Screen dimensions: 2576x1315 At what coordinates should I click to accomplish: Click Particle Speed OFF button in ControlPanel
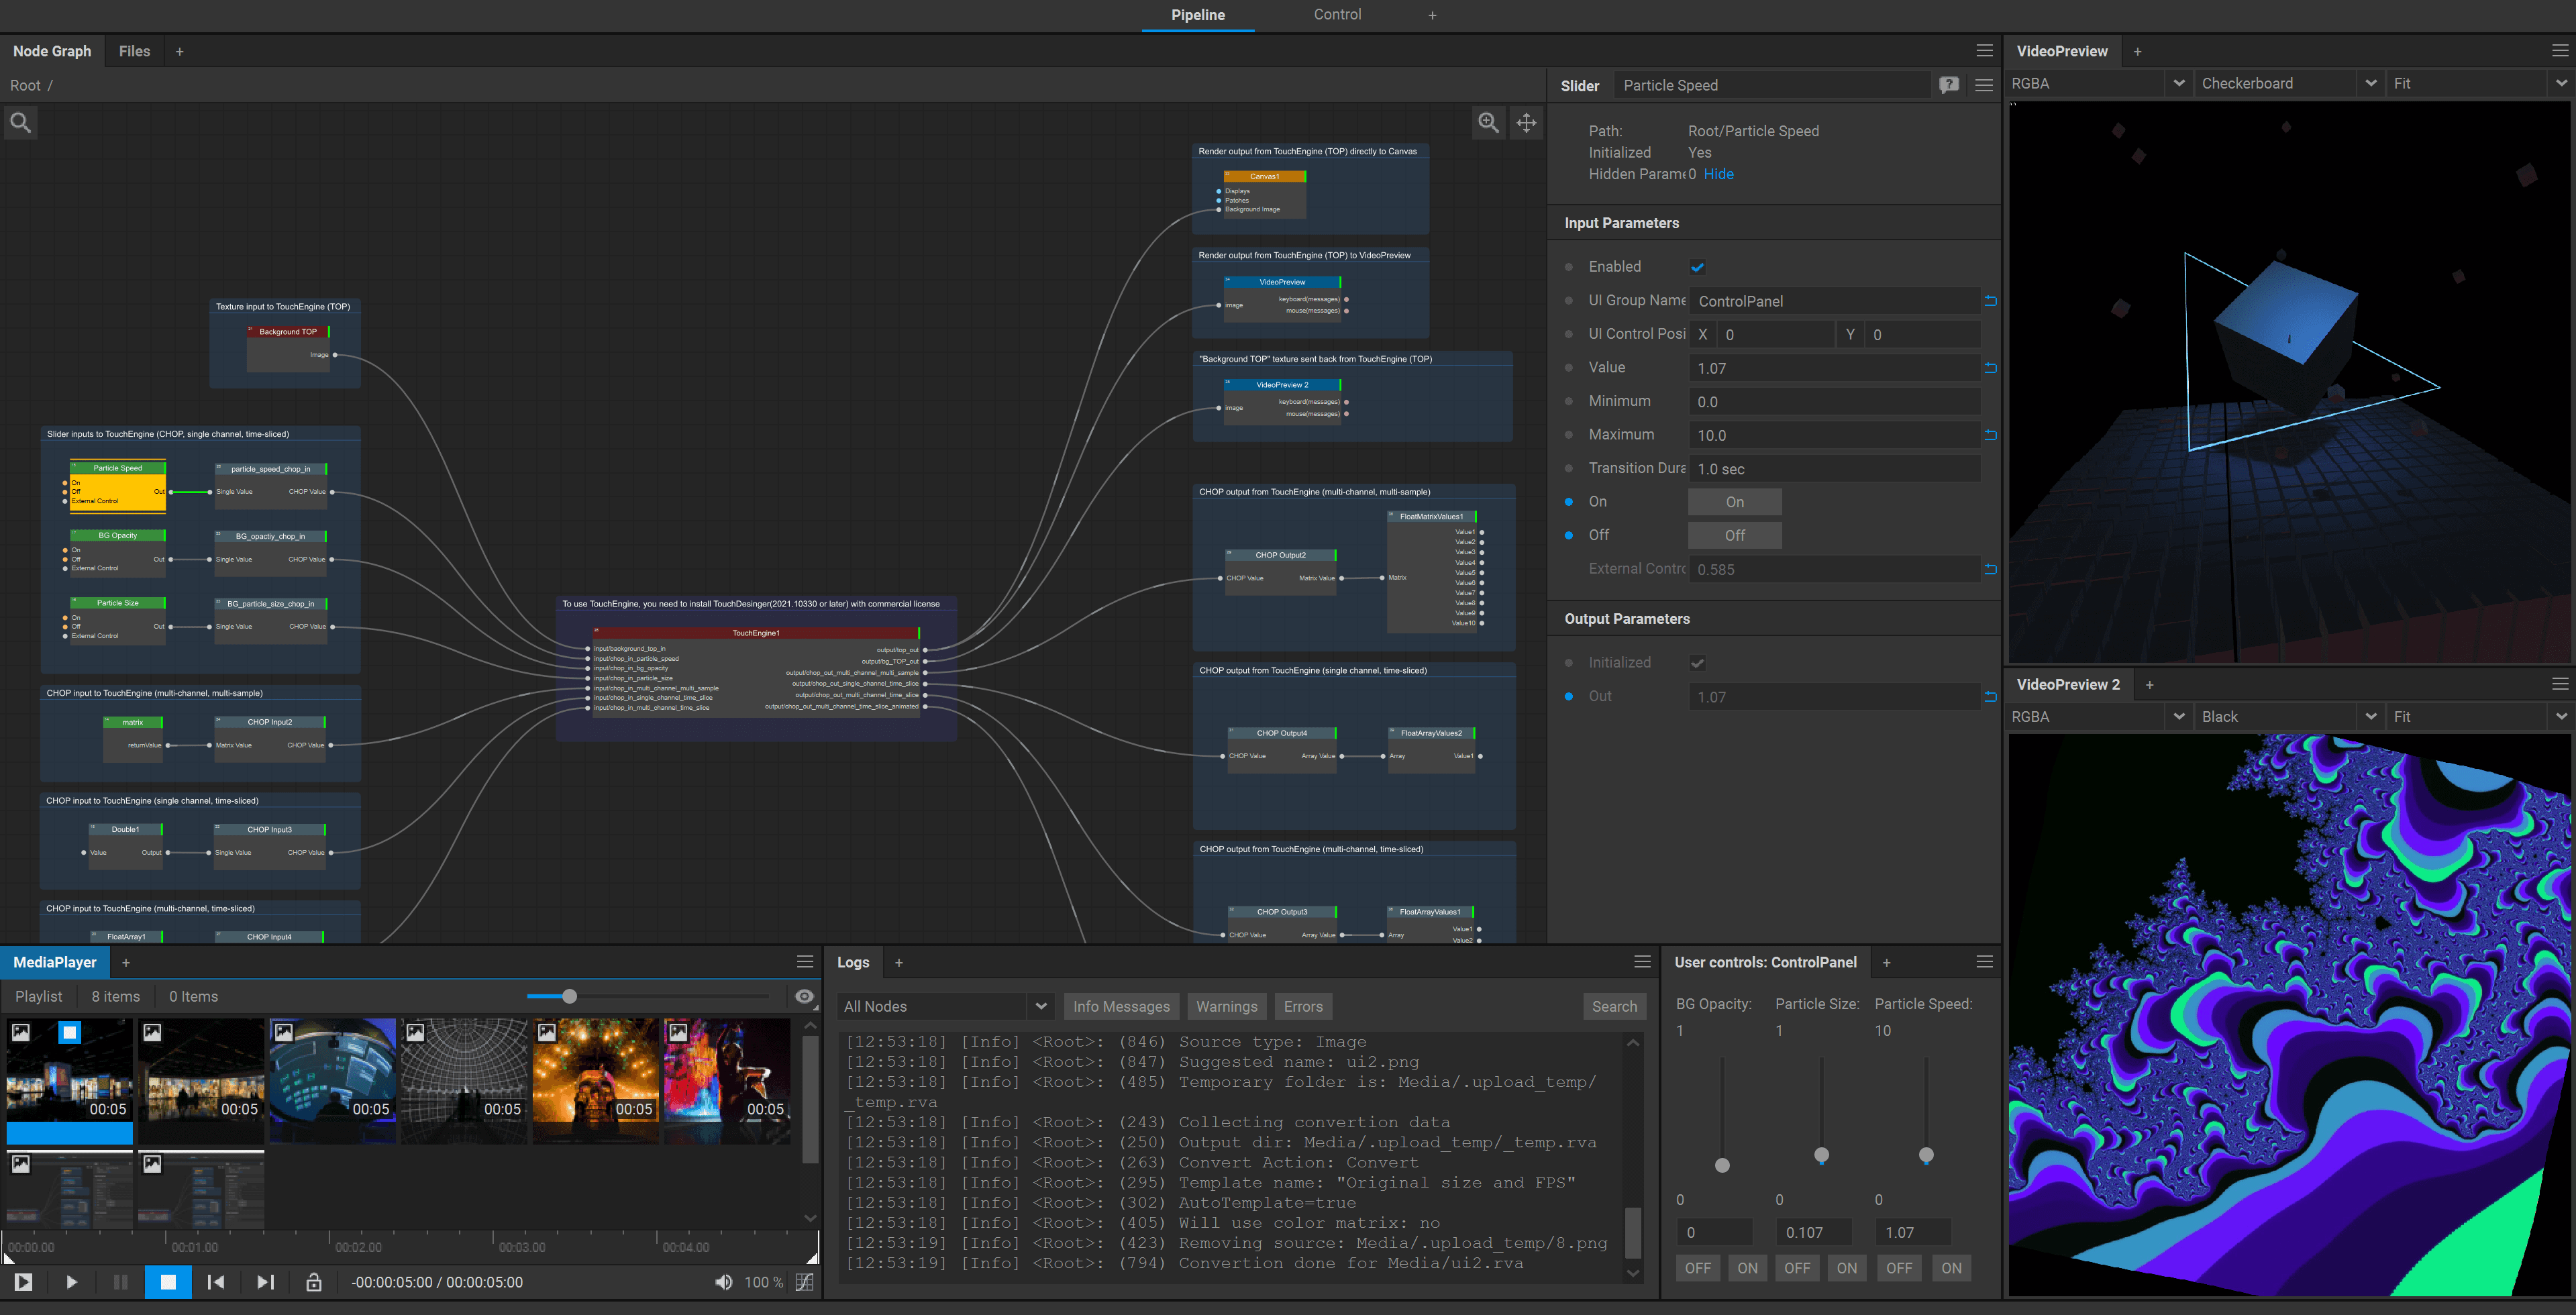pyautogui.click(x=1899, y=1268)
